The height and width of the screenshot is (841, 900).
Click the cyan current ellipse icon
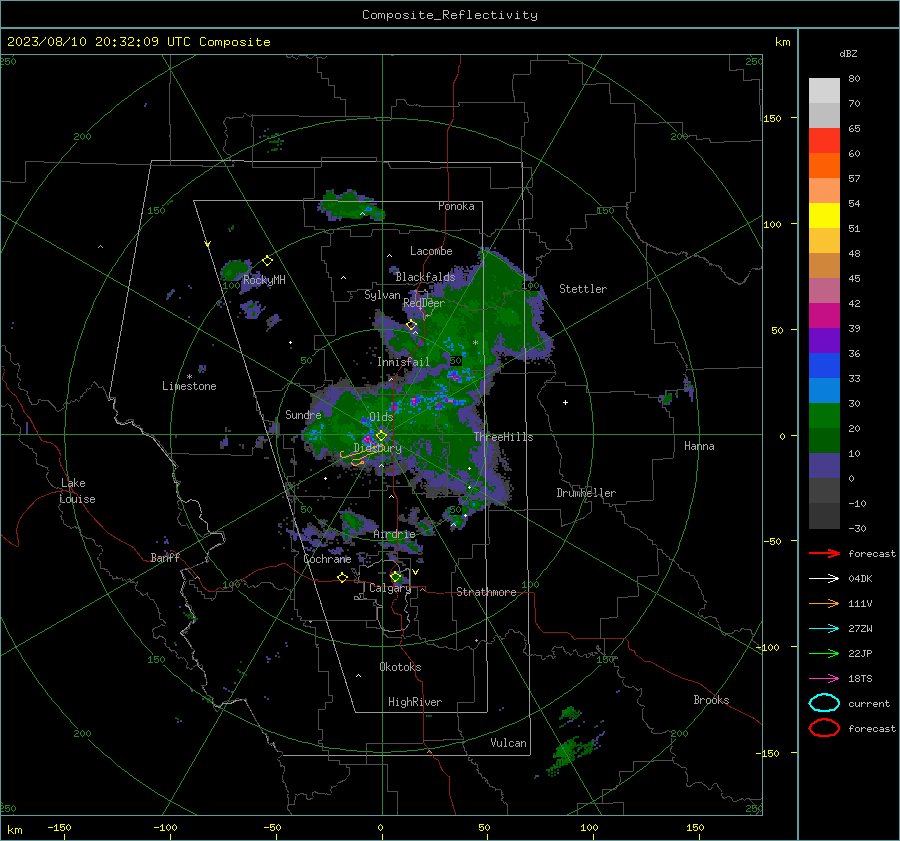click(824, 703)
